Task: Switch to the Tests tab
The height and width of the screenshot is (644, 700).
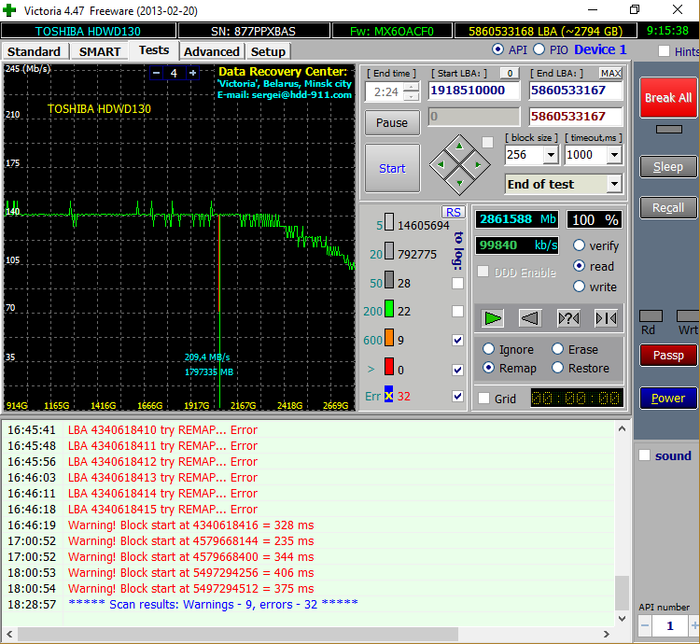Action: point(154,50)
